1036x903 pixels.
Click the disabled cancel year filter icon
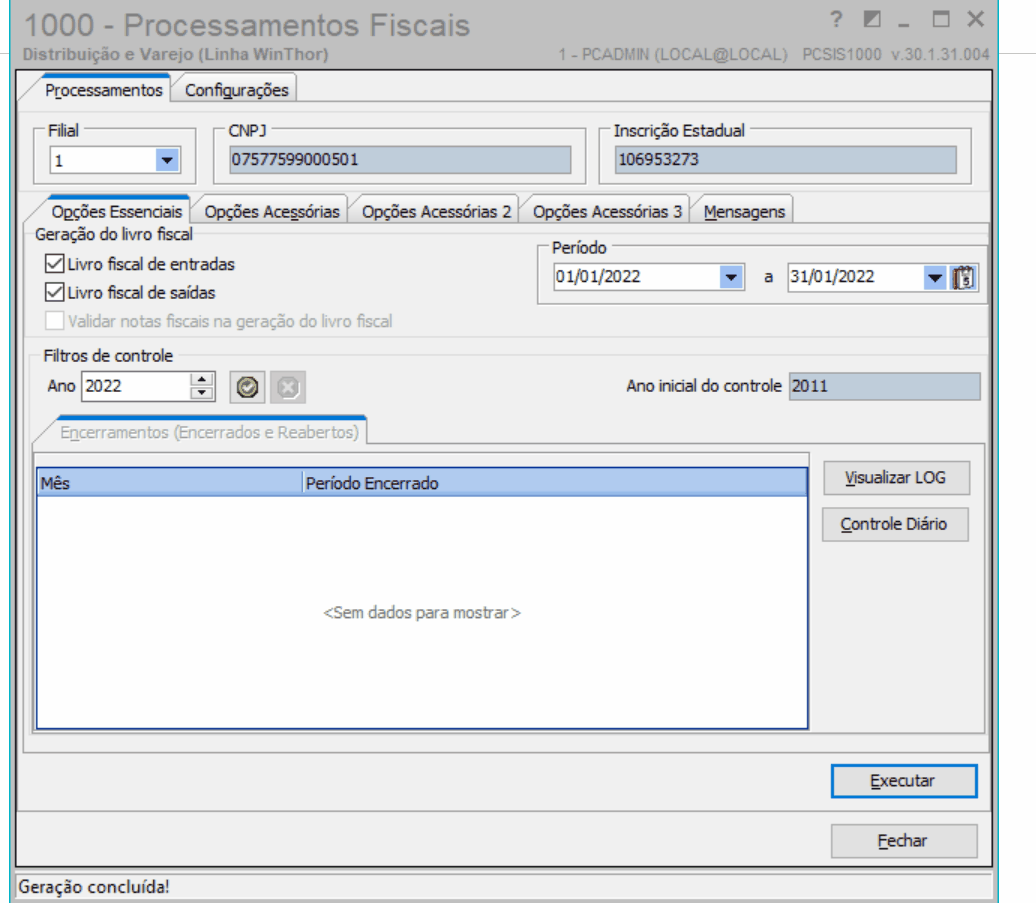(288, 387)
